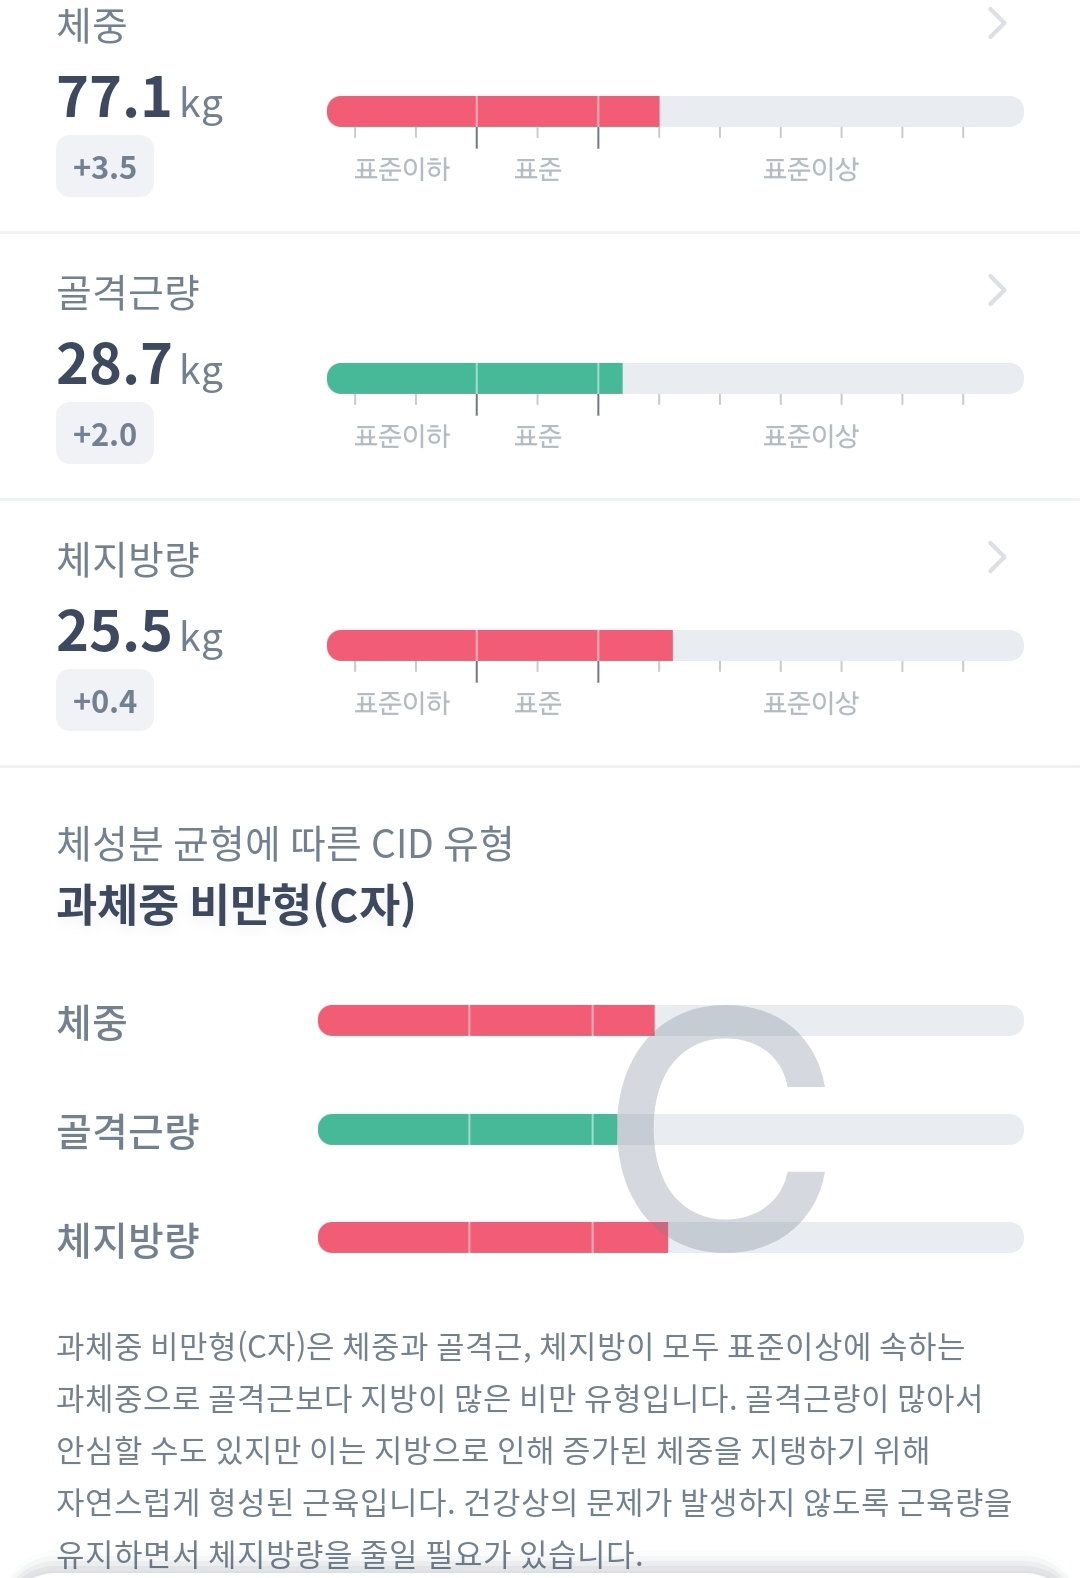Tap the 골격근량 row title label
The height and width of the screenshot is (1578, 1080).
pos(128,292)
